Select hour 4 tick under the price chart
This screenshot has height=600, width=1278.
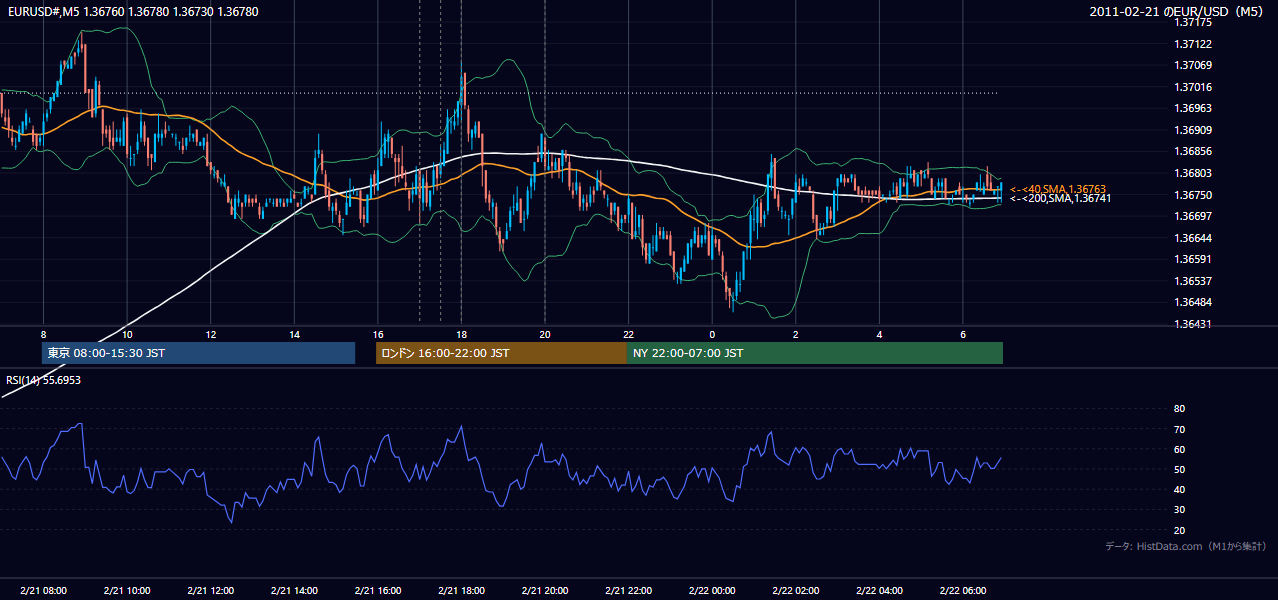click(879, 334)
